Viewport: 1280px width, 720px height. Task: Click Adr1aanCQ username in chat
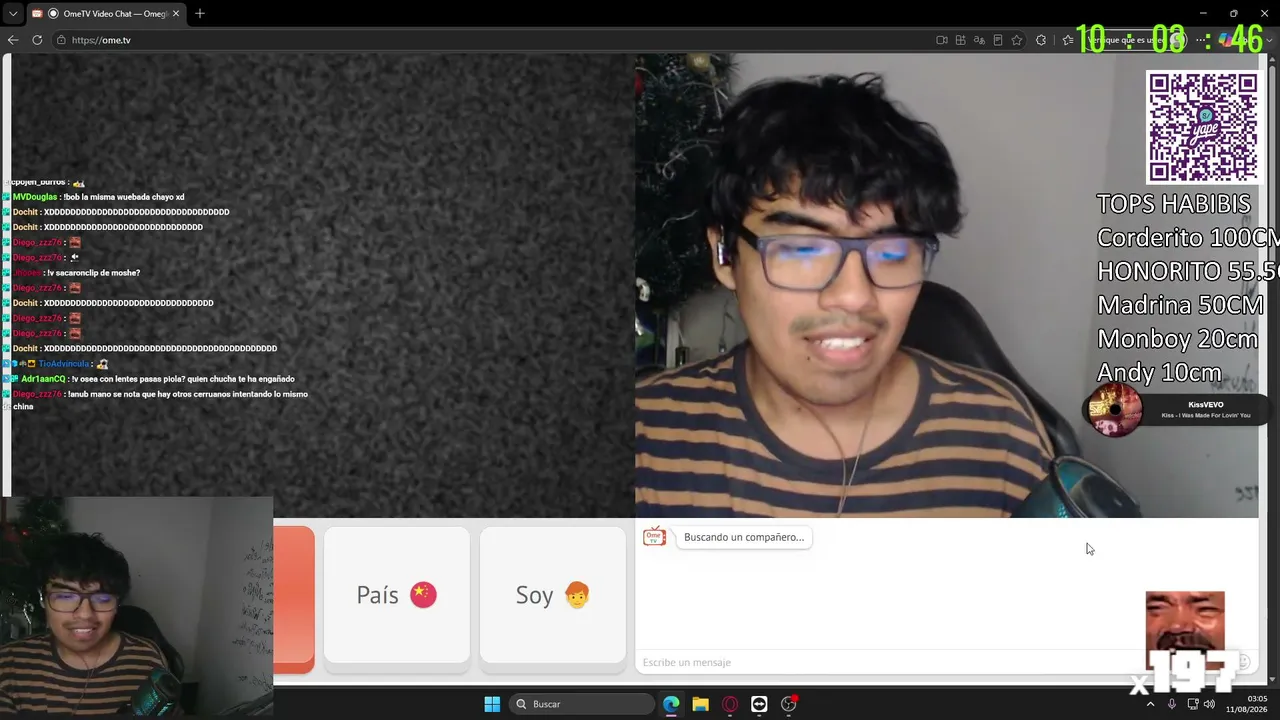click(43, 379)
